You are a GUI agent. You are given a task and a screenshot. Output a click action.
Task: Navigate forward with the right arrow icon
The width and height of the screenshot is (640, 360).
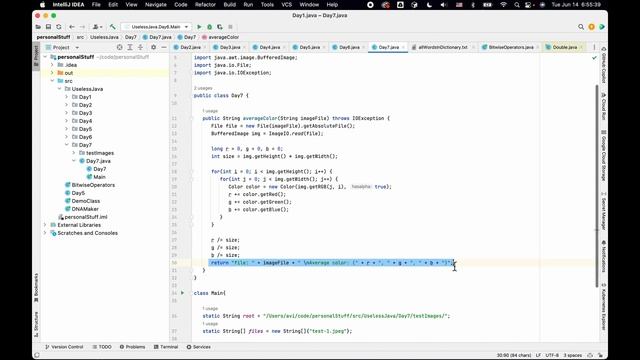coord(82,27)
